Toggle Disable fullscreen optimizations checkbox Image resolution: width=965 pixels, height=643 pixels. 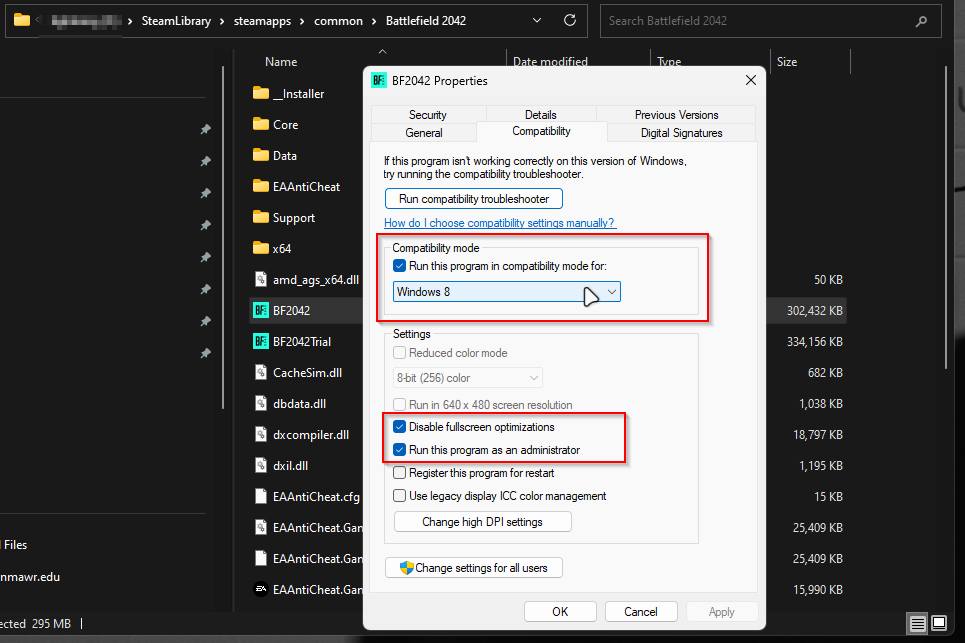(x=400, y=427)
